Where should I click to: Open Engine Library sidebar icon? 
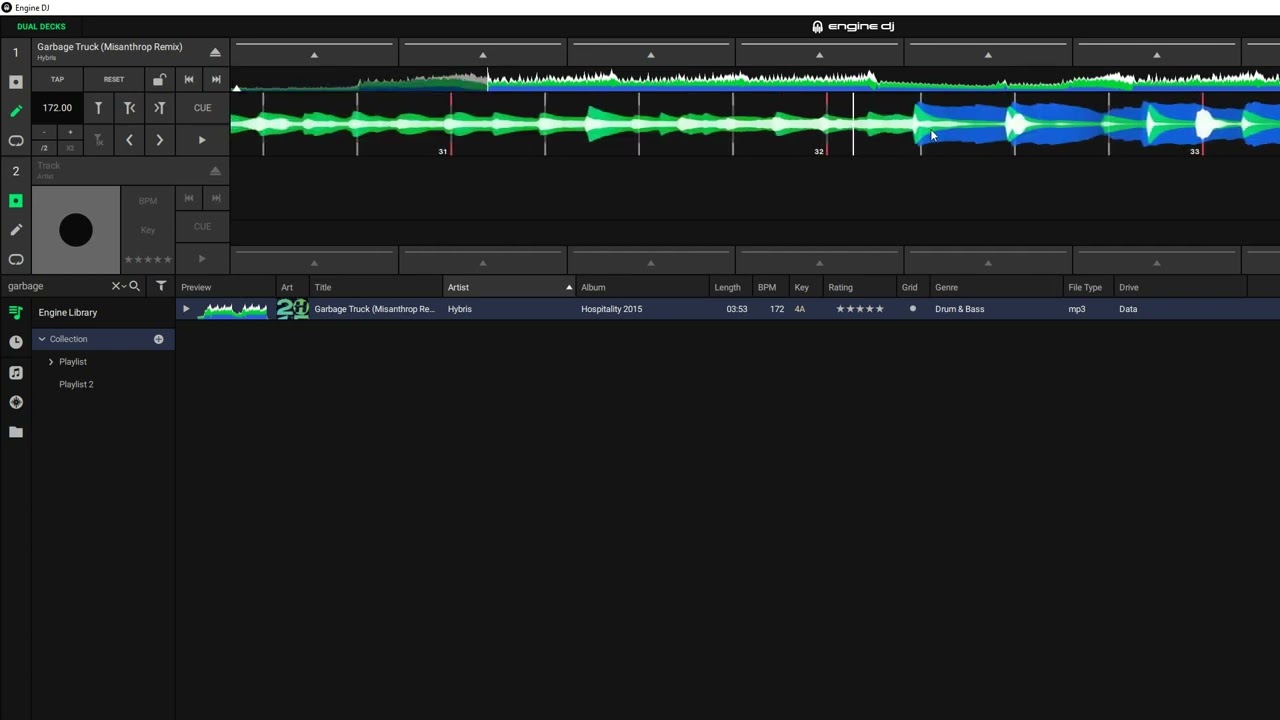tap(15, 313)
